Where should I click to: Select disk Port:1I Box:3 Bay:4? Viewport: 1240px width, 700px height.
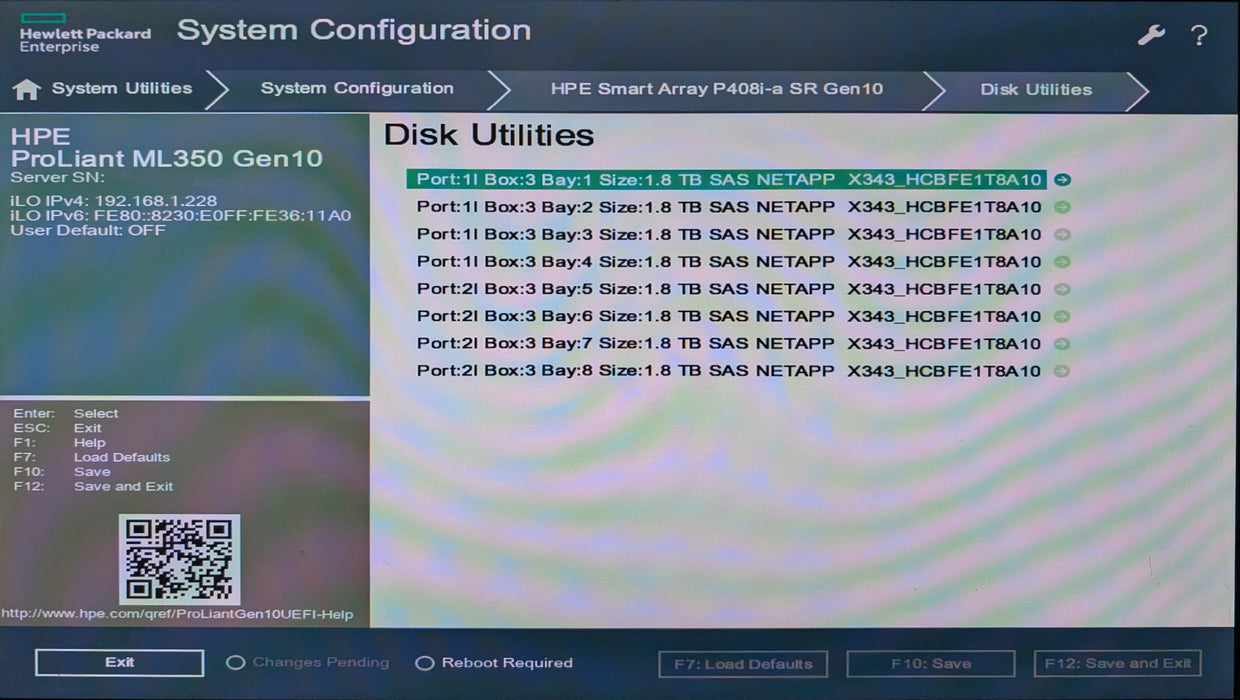[x=729, y=262]
